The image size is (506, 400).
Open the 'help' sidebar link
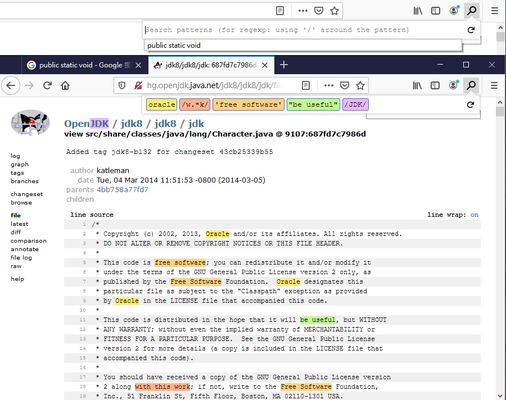[17, 279]
